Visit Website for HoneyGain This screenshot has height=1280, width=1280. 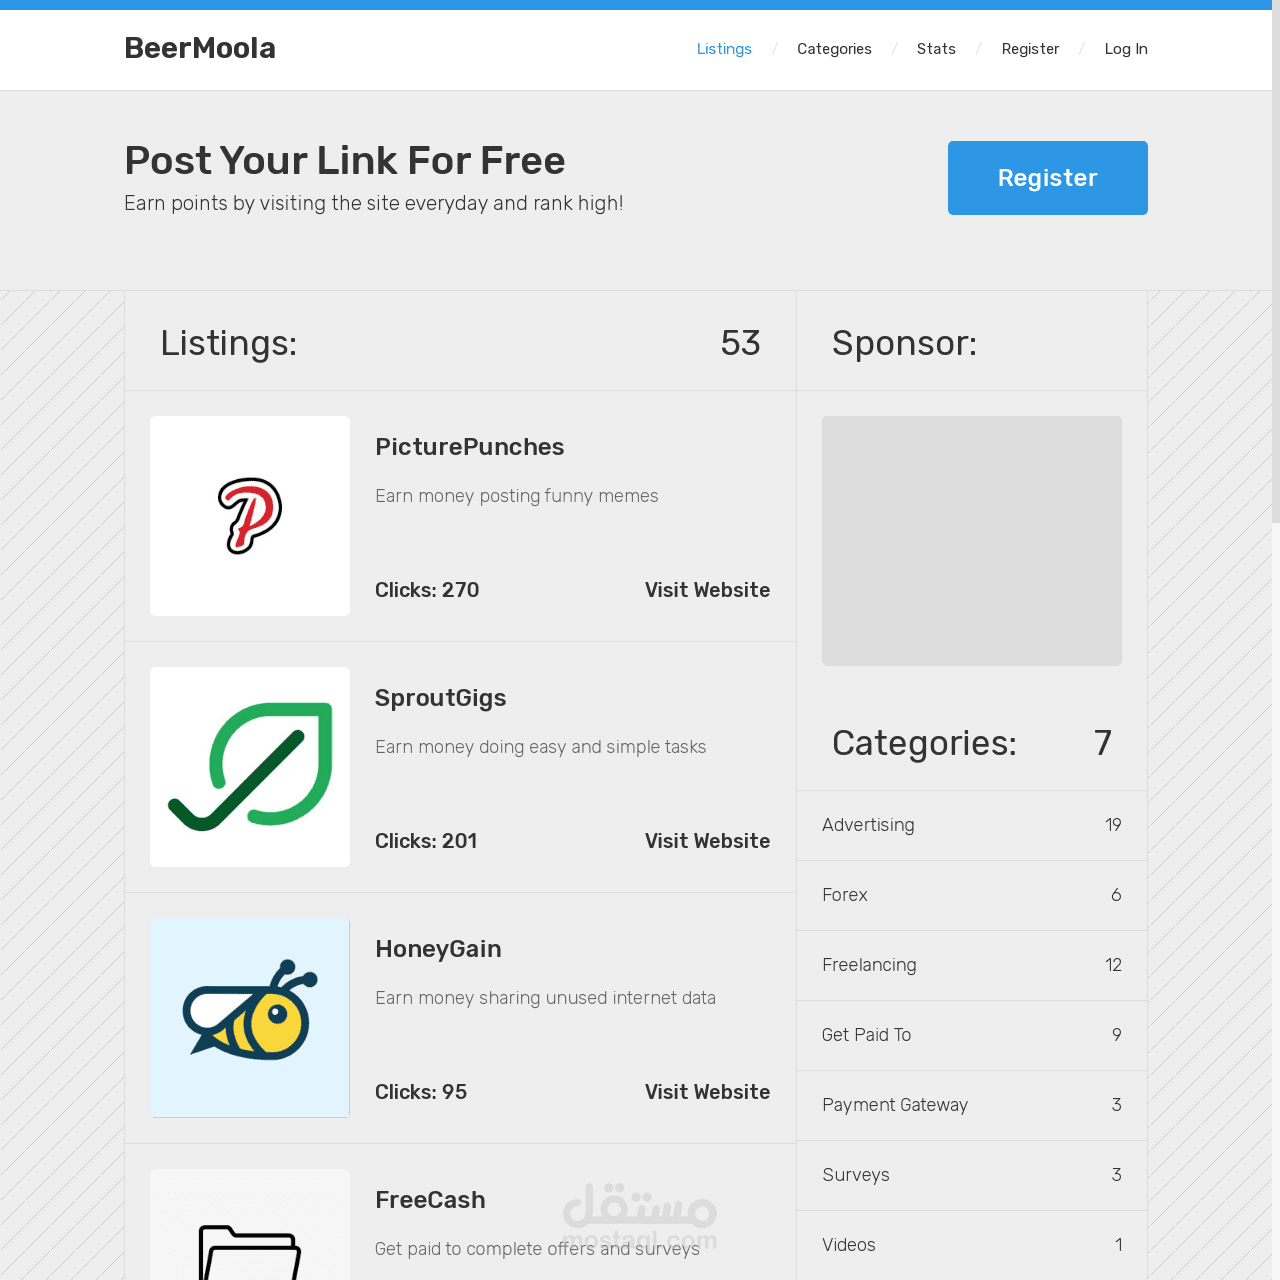coord(707,1092)
